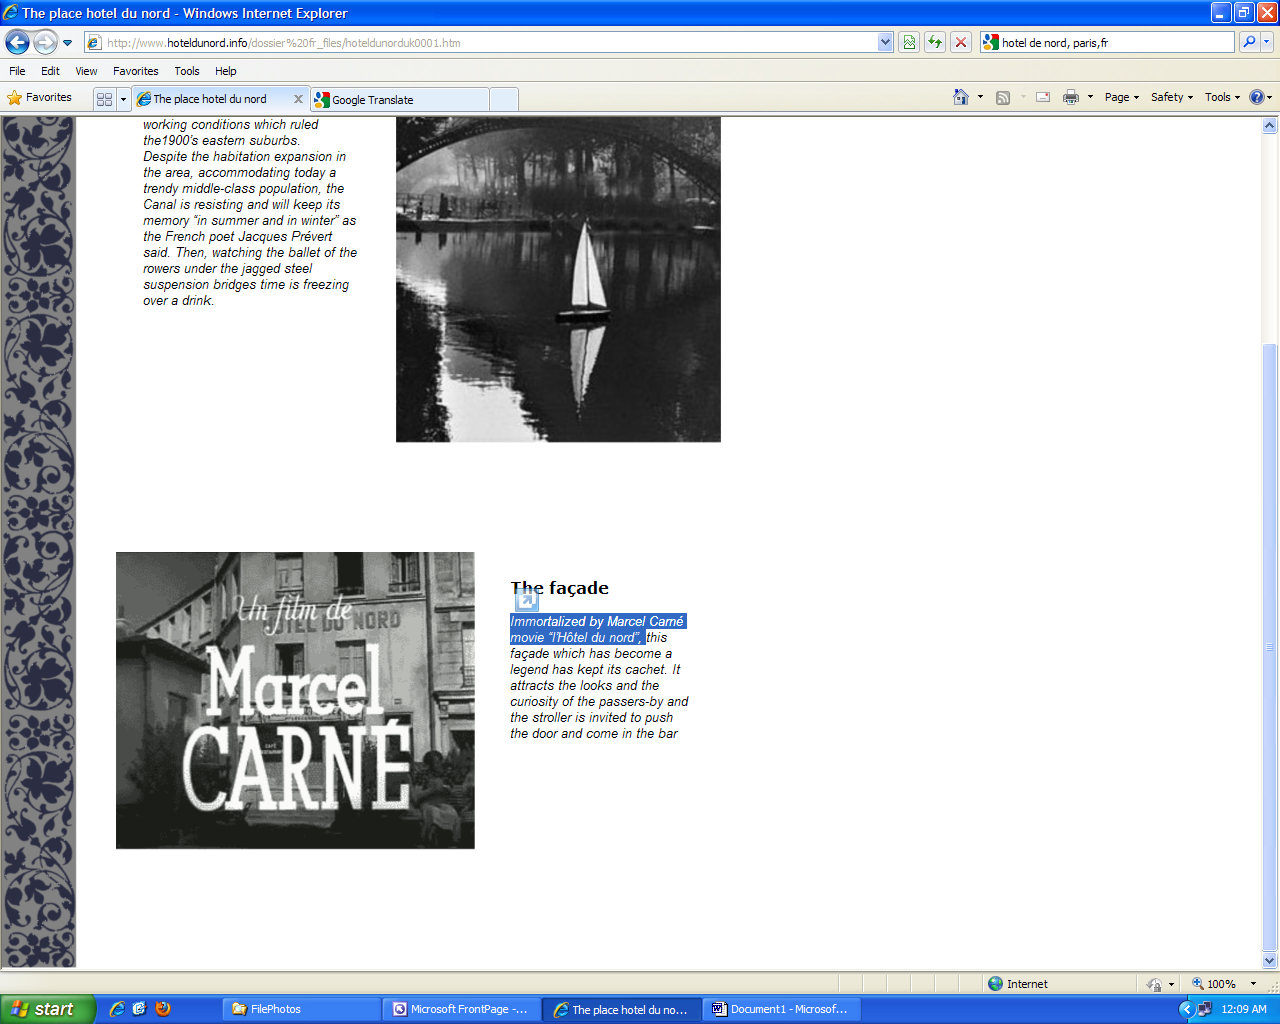Open the recent pages history arrow
1280x1024 pixels.
pos(67,43)
